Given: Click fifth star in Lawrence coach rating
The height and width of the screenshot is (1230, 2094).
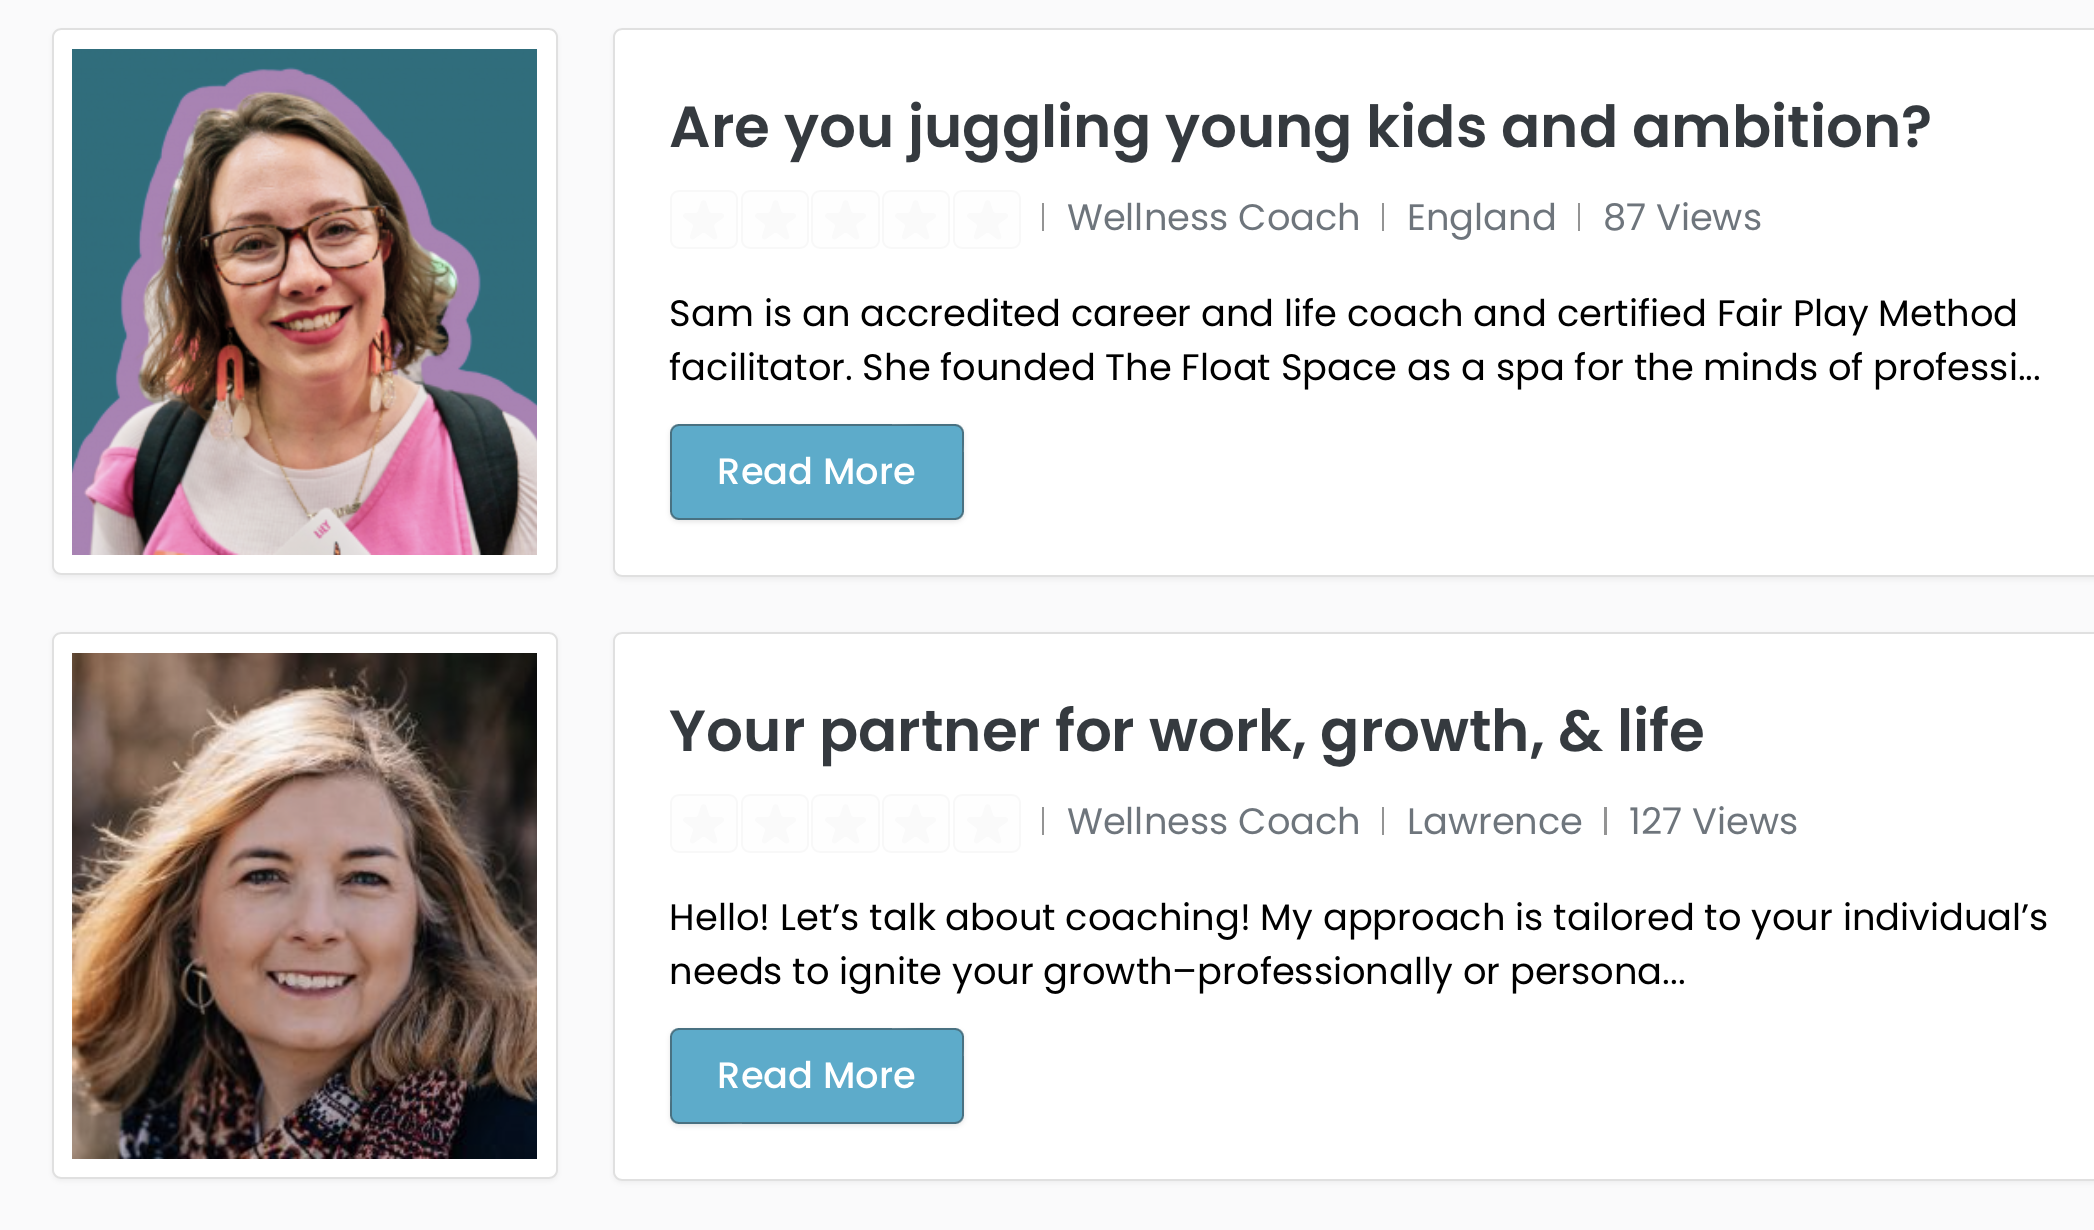Looking at the screenshot, I should coord(987,823).
